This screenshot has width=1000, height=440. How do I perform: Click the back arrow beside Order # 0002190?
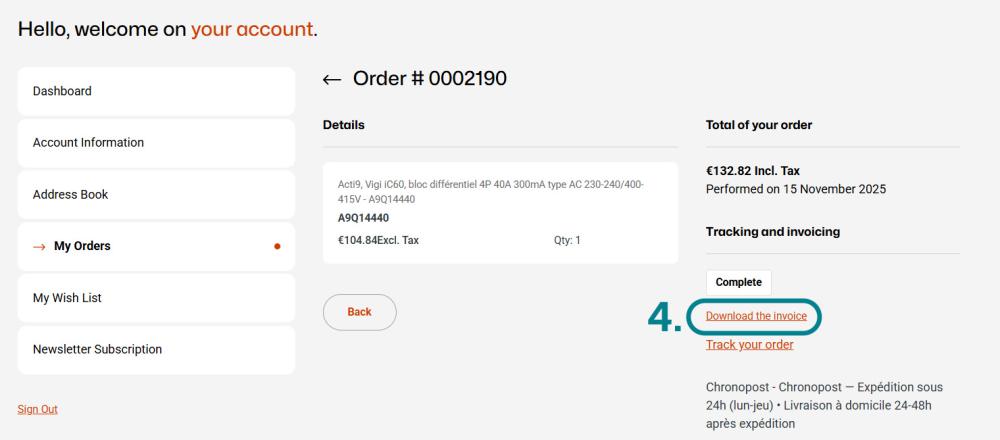[332, 79]
